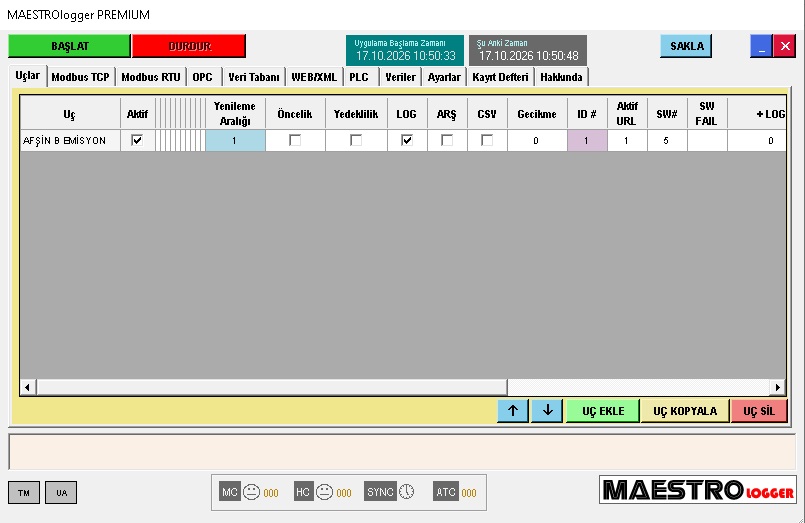This screenshot has width=805, height=523.
Task: Enable CSV checkbox for AFŞİN B EMİSYON
Action: [x=487, y=140]
